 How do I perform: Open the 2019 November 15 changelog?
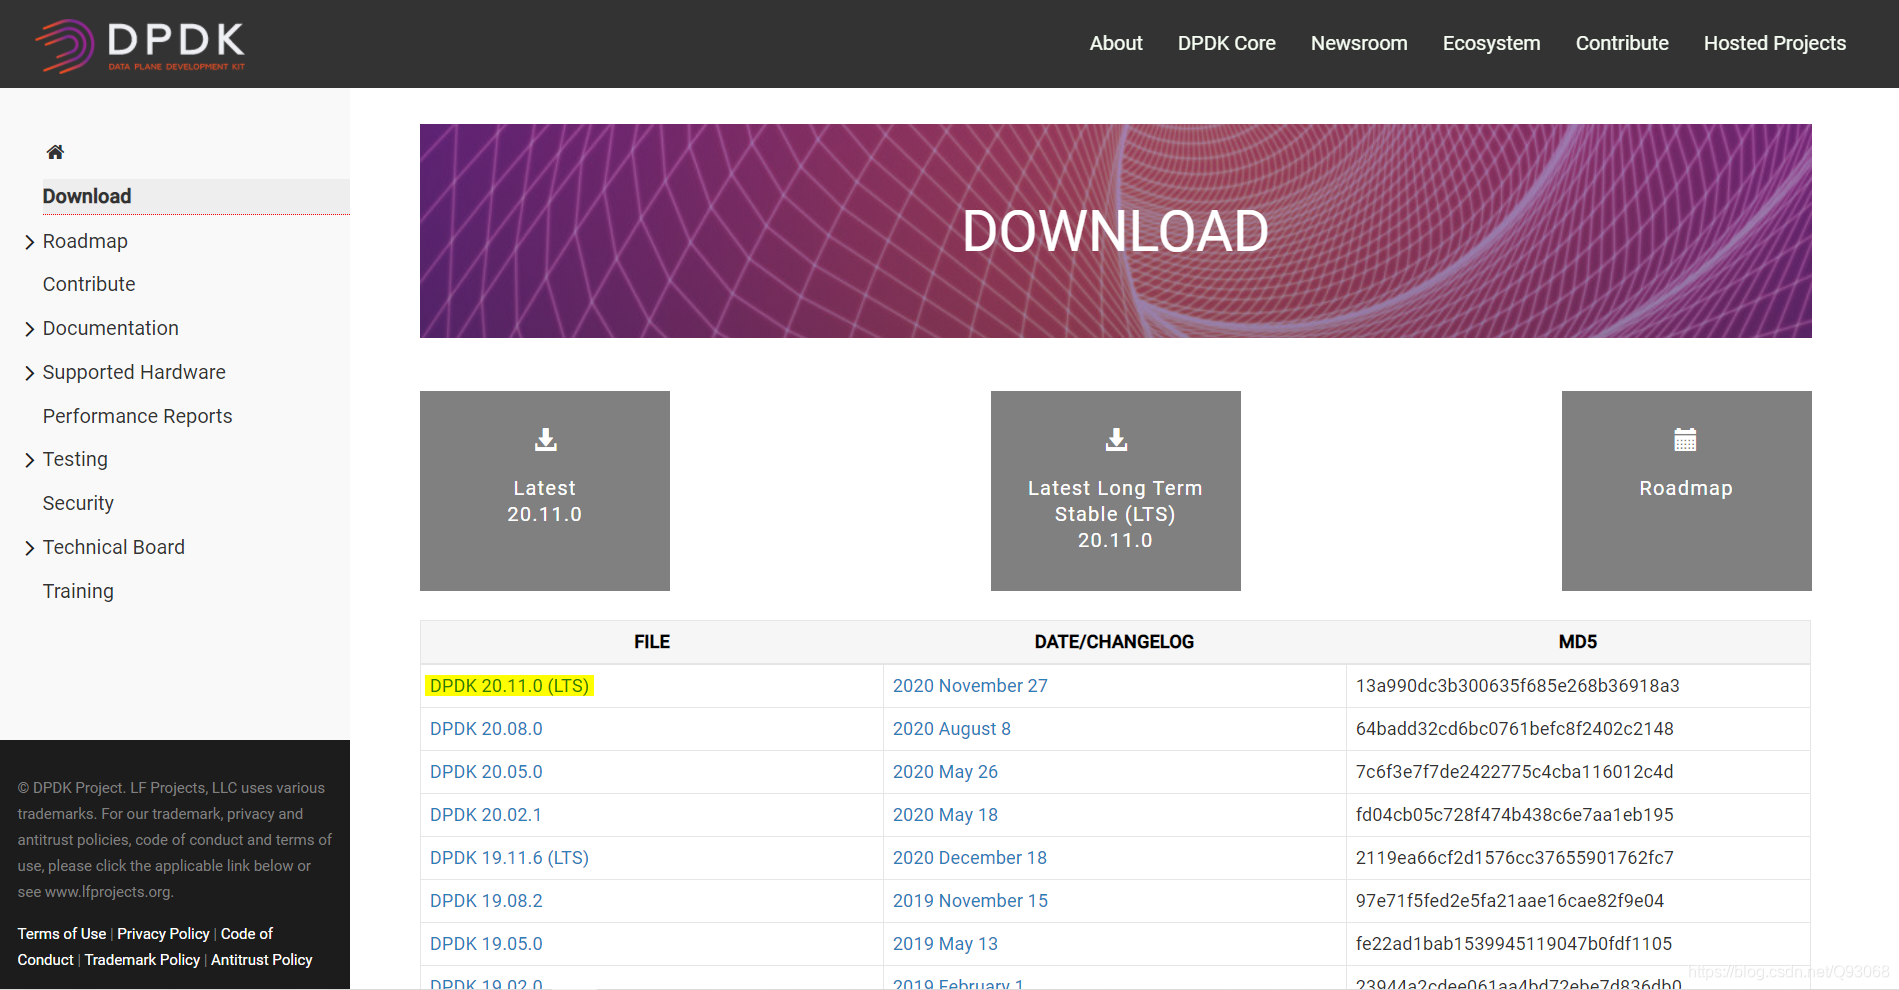coord(970,901)
